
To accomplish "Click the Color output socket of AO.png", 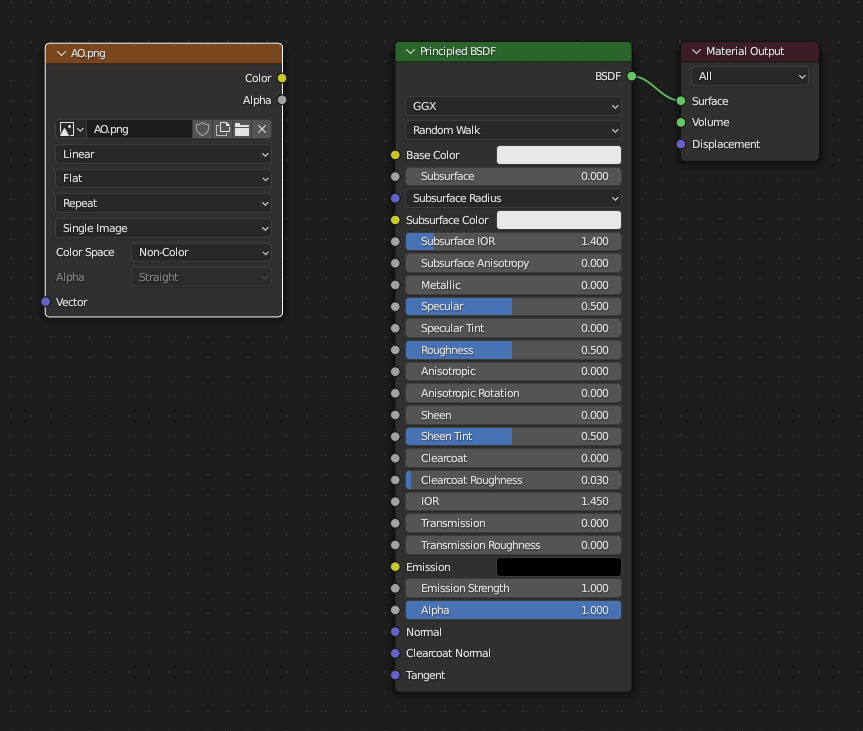I will pyautogui.click(x=282, y=78).
